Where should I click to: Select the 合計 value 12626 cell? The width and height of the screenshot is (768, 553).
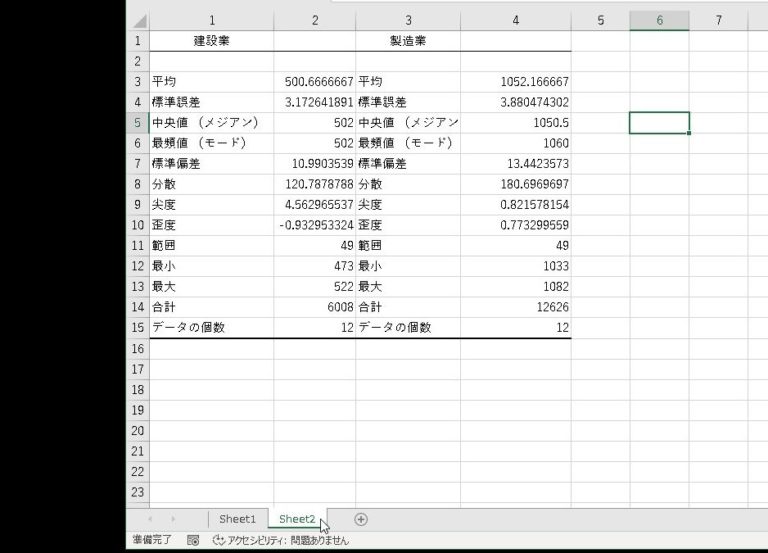(515, 307)
